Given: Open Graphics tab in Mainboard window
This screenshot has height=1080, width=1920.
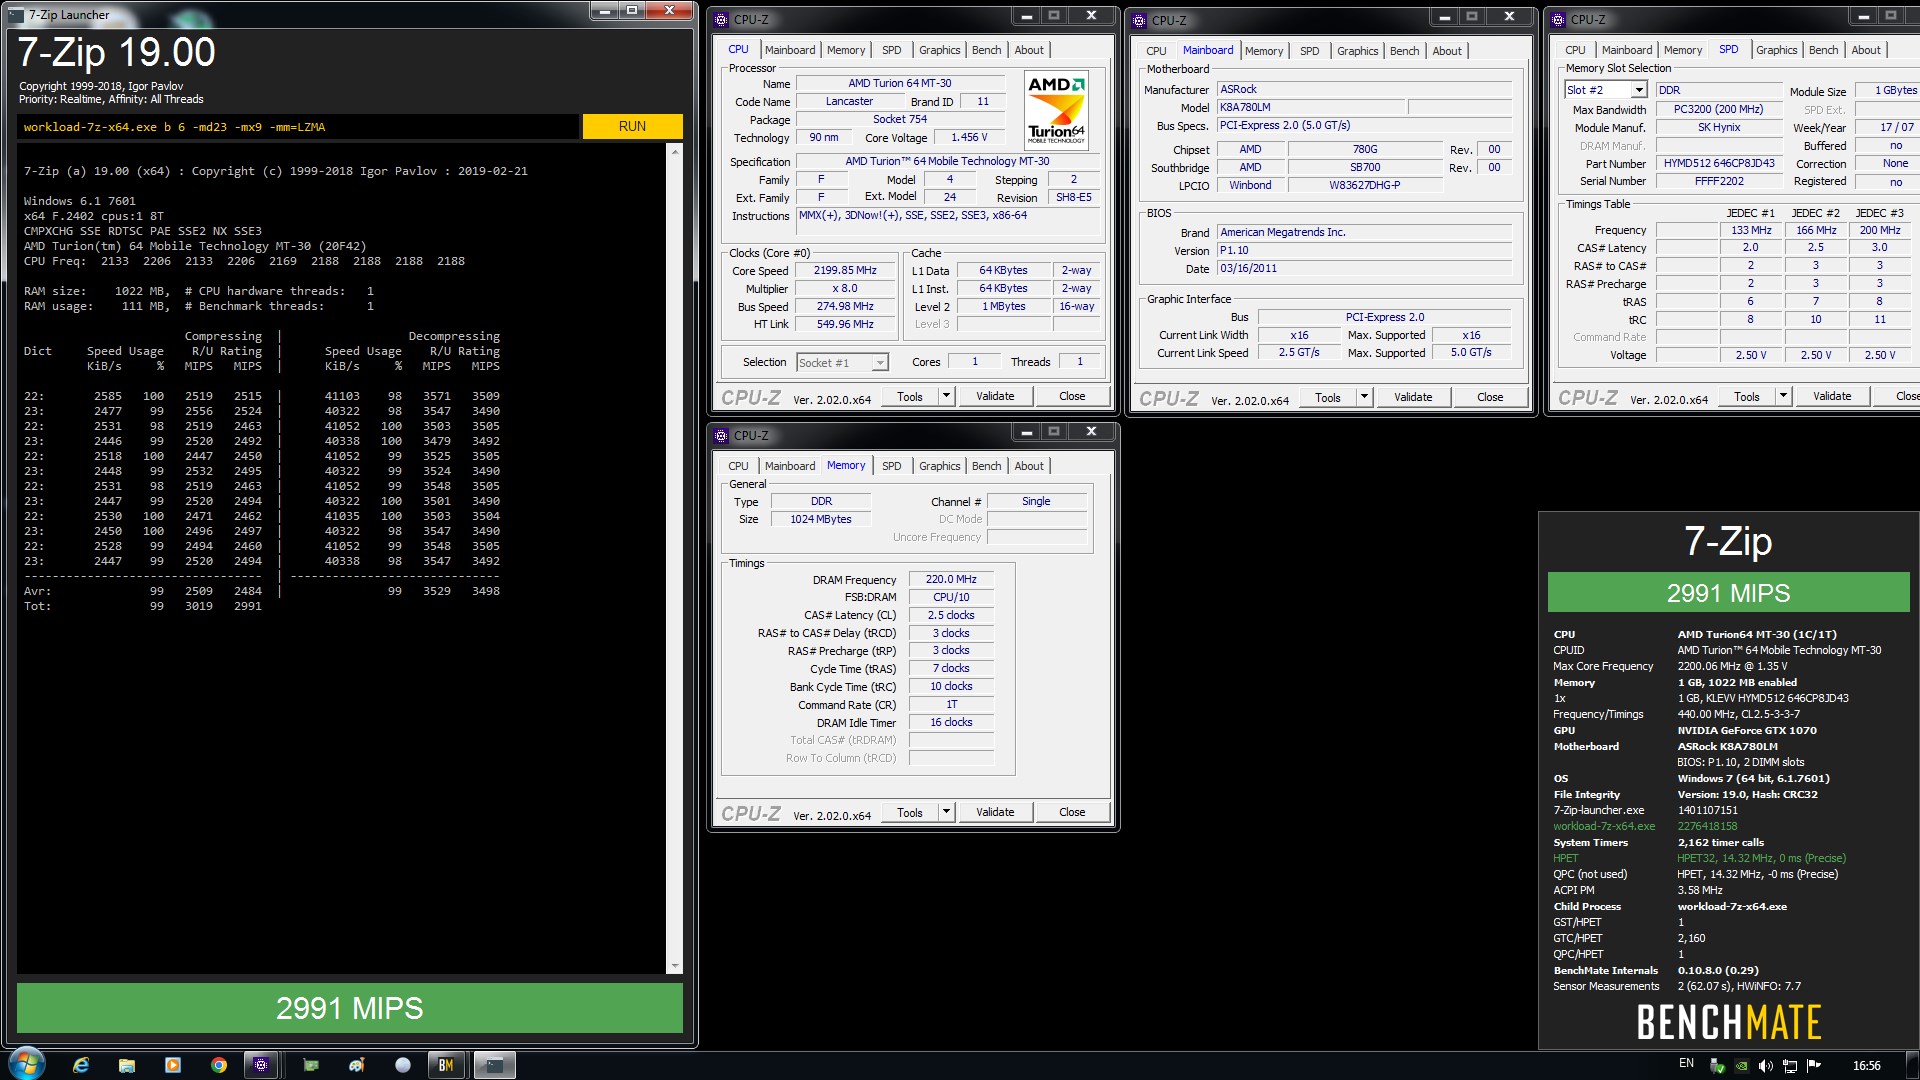Looking at the screenshot, I should 1357,51.
